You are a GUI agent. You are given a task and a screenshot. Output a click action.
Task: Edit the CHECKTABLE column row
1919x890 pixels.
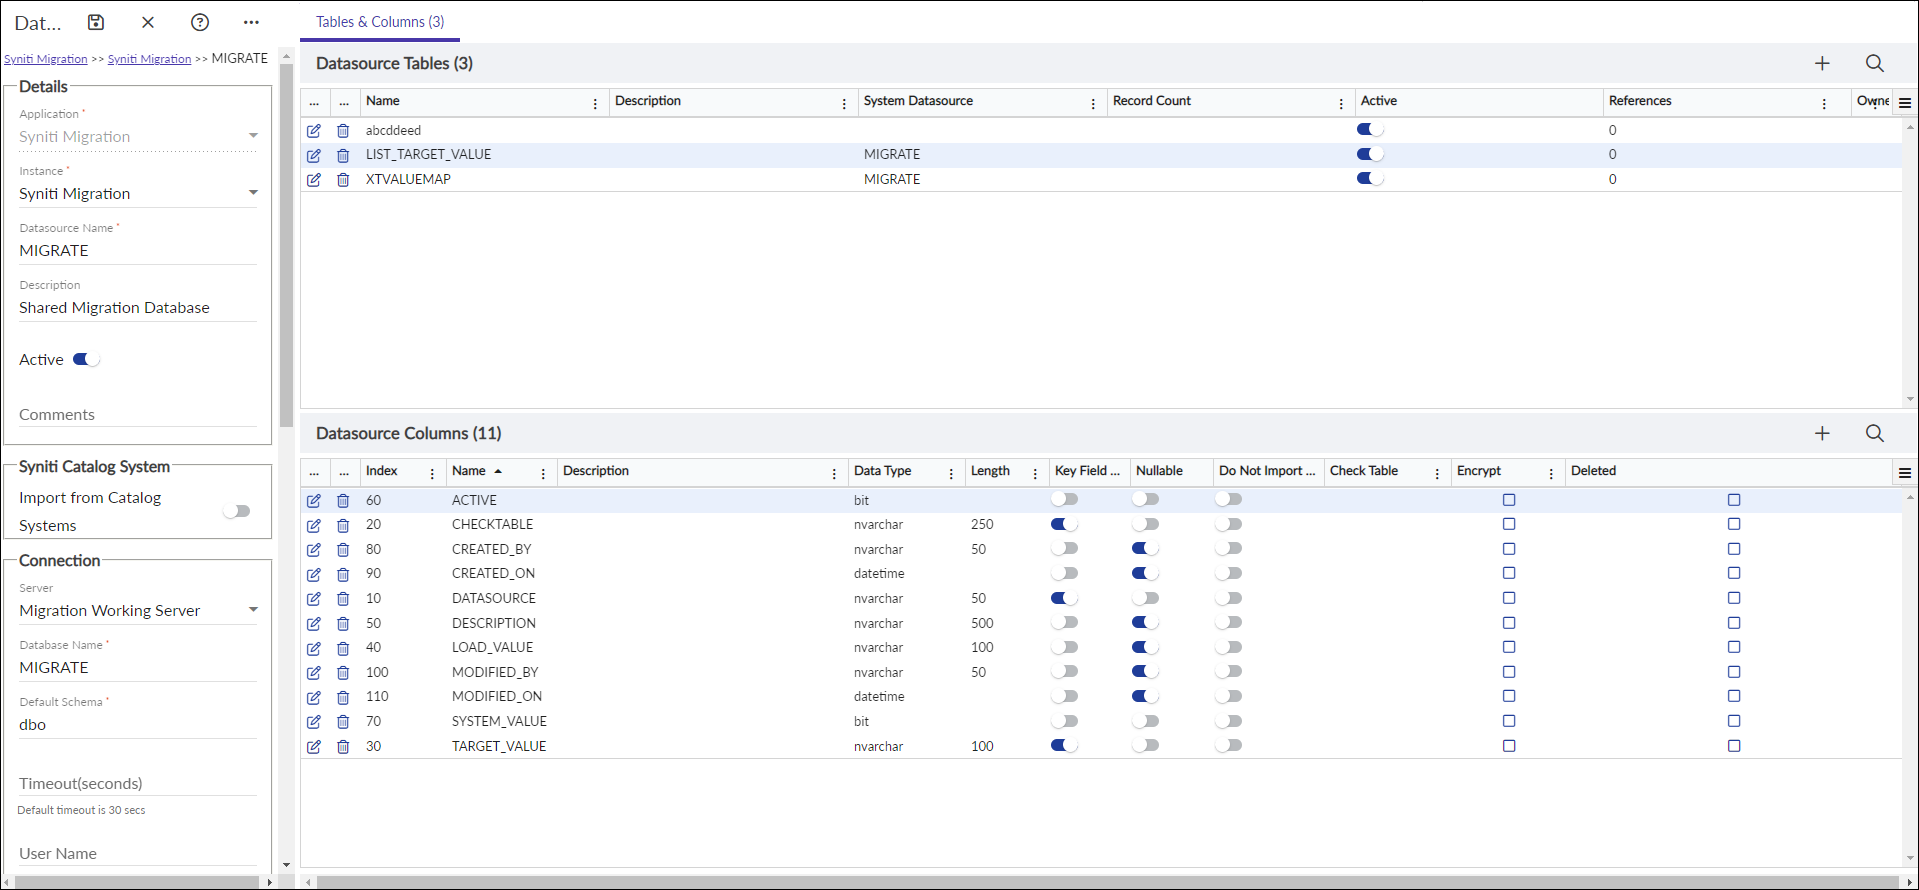tap(314, 525)
